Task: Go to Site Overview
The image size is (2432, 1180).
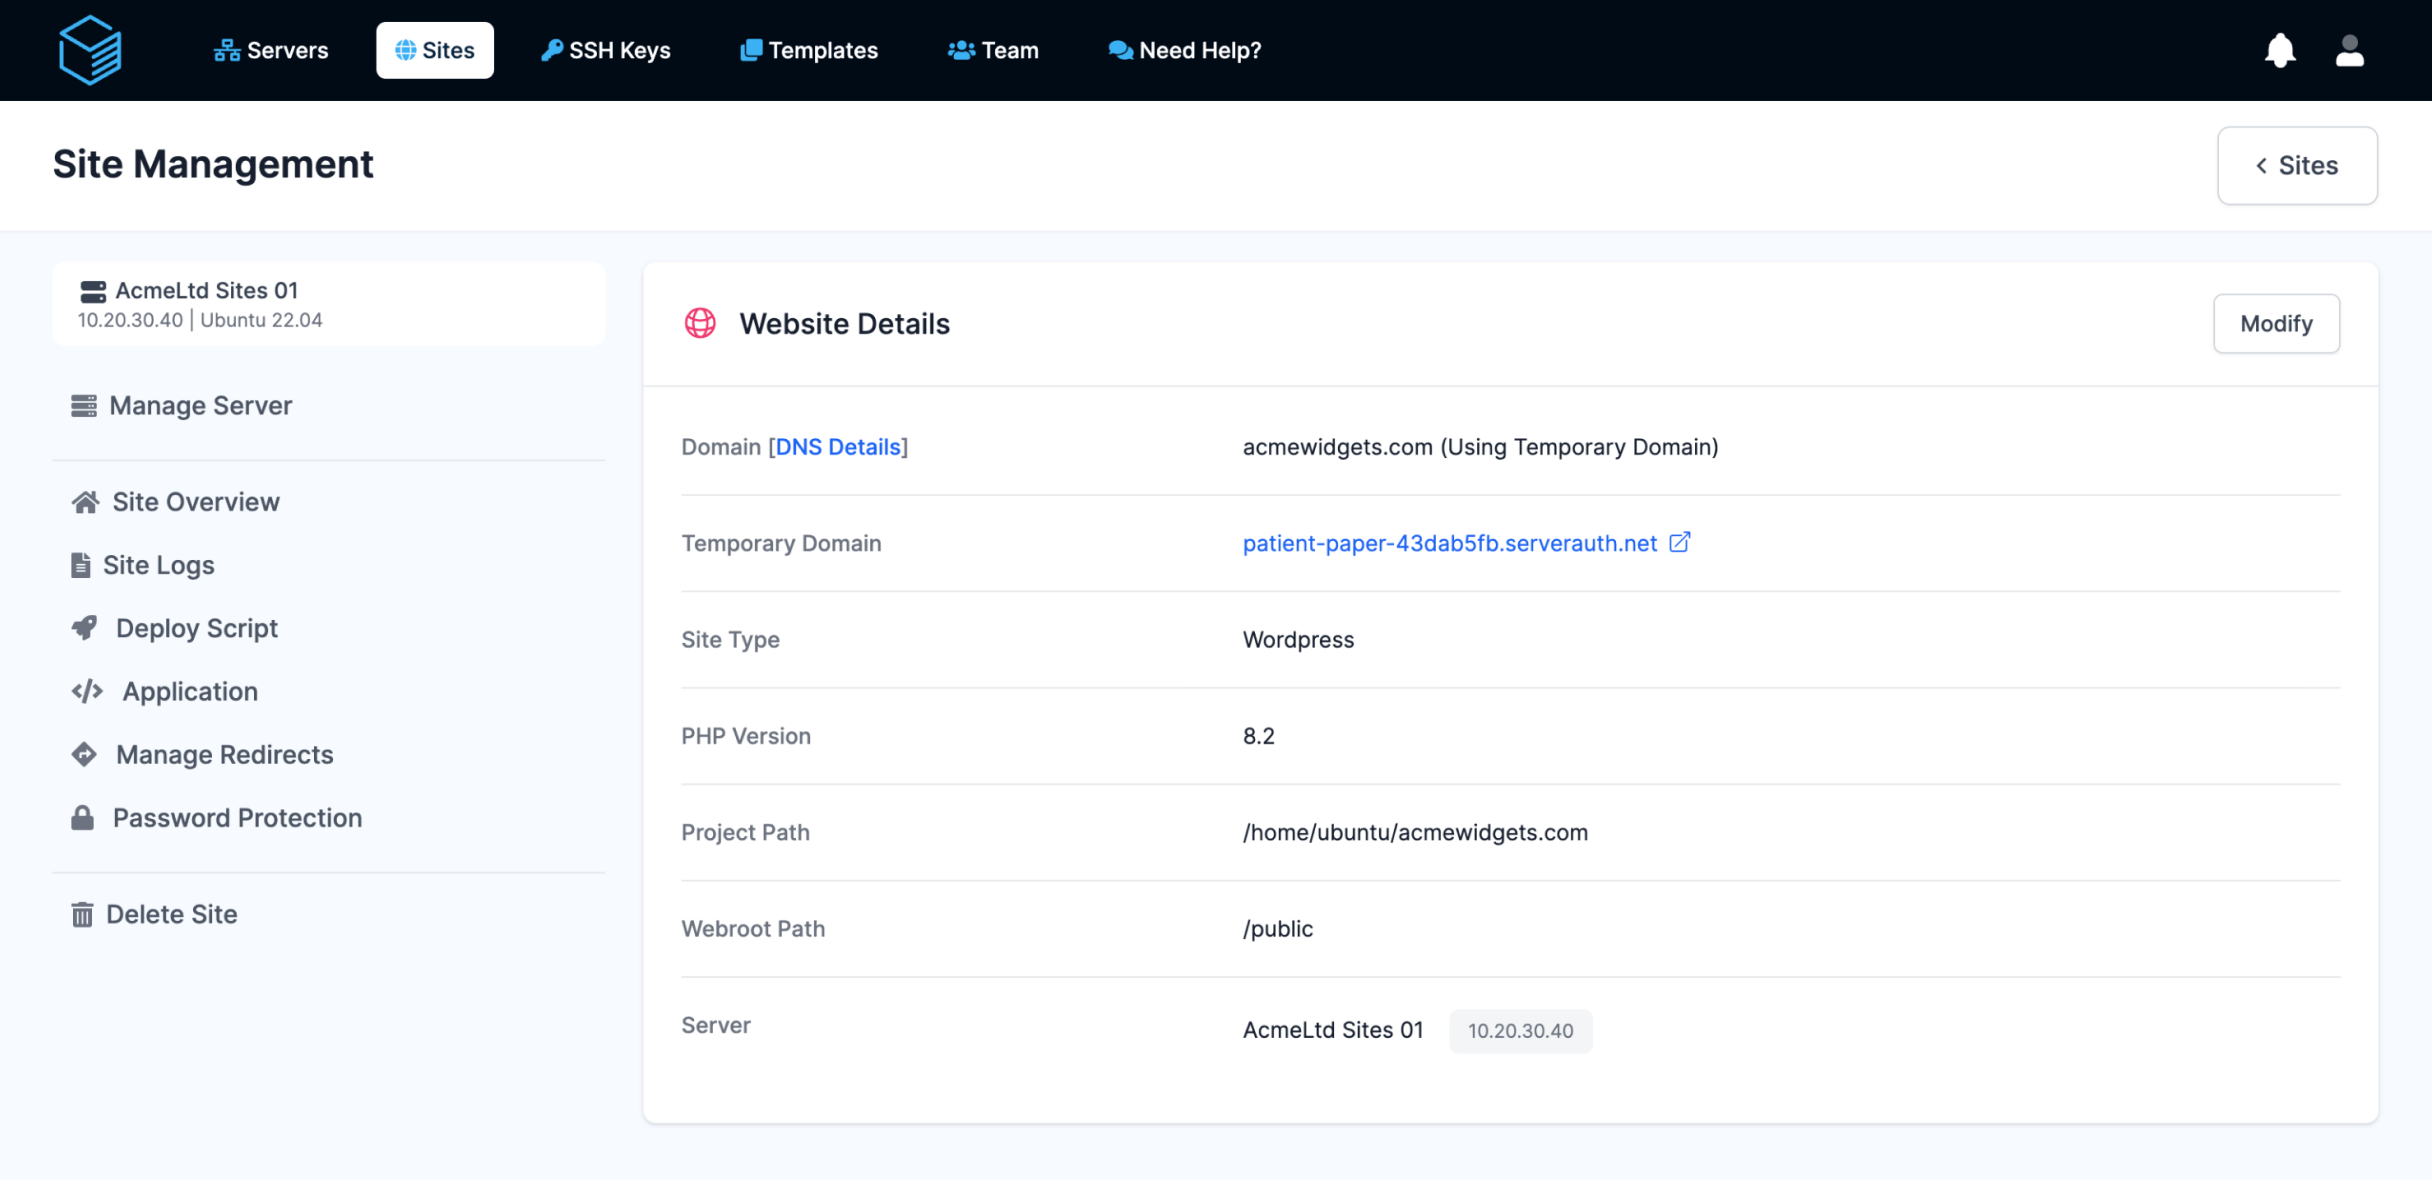Action: [x=195, y=501]
